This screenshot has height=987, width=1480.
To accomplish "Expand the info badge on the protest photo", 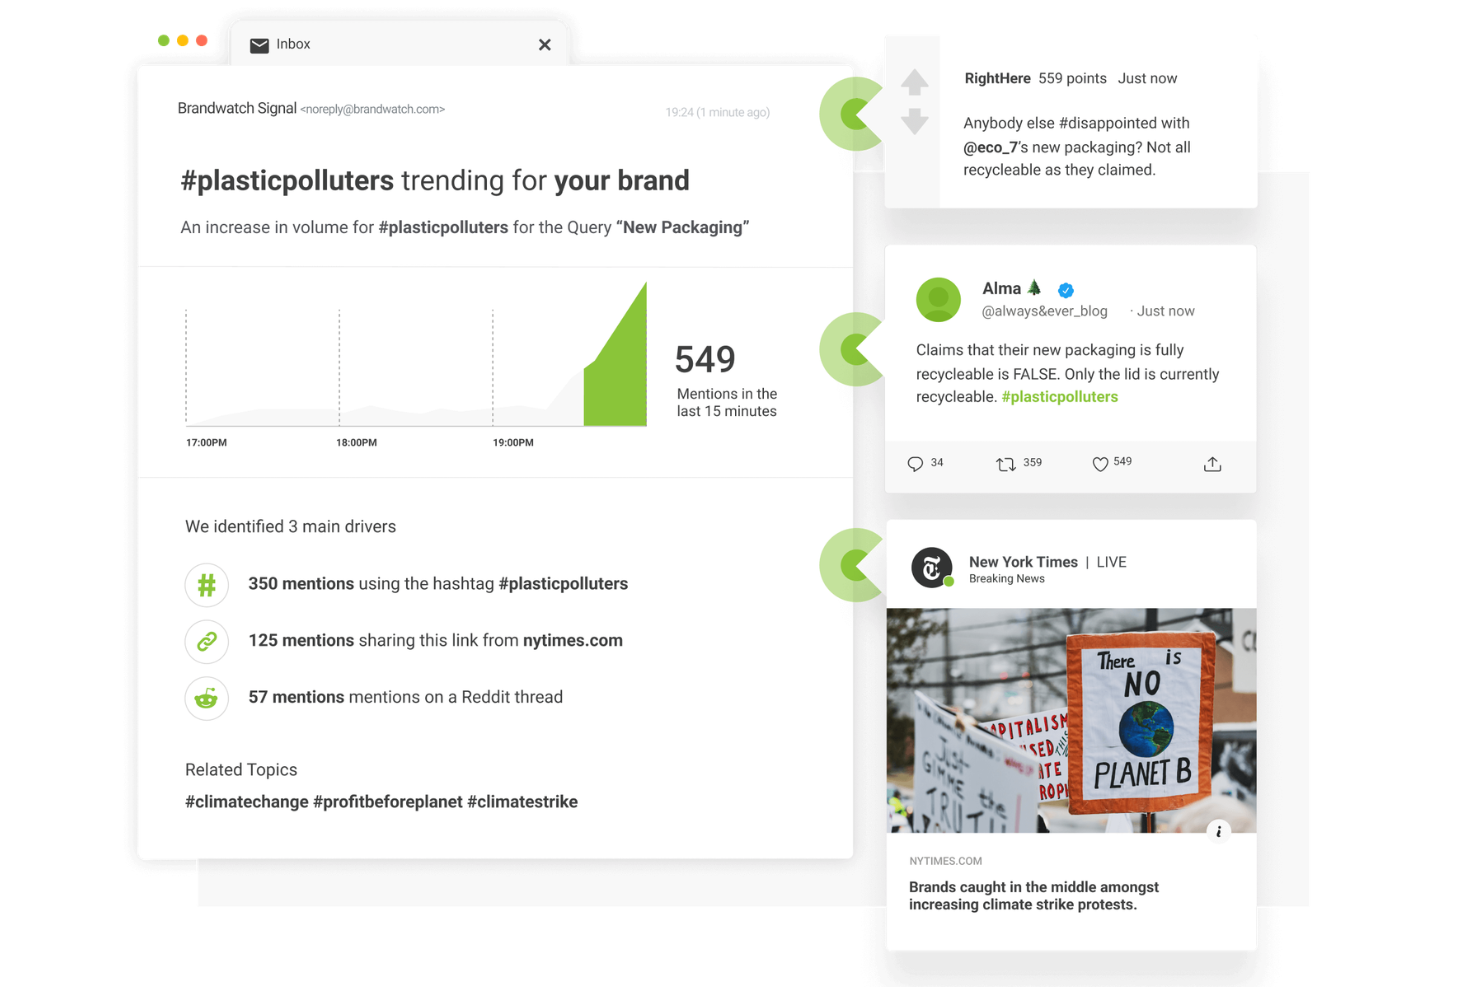I will point(1219,831).
